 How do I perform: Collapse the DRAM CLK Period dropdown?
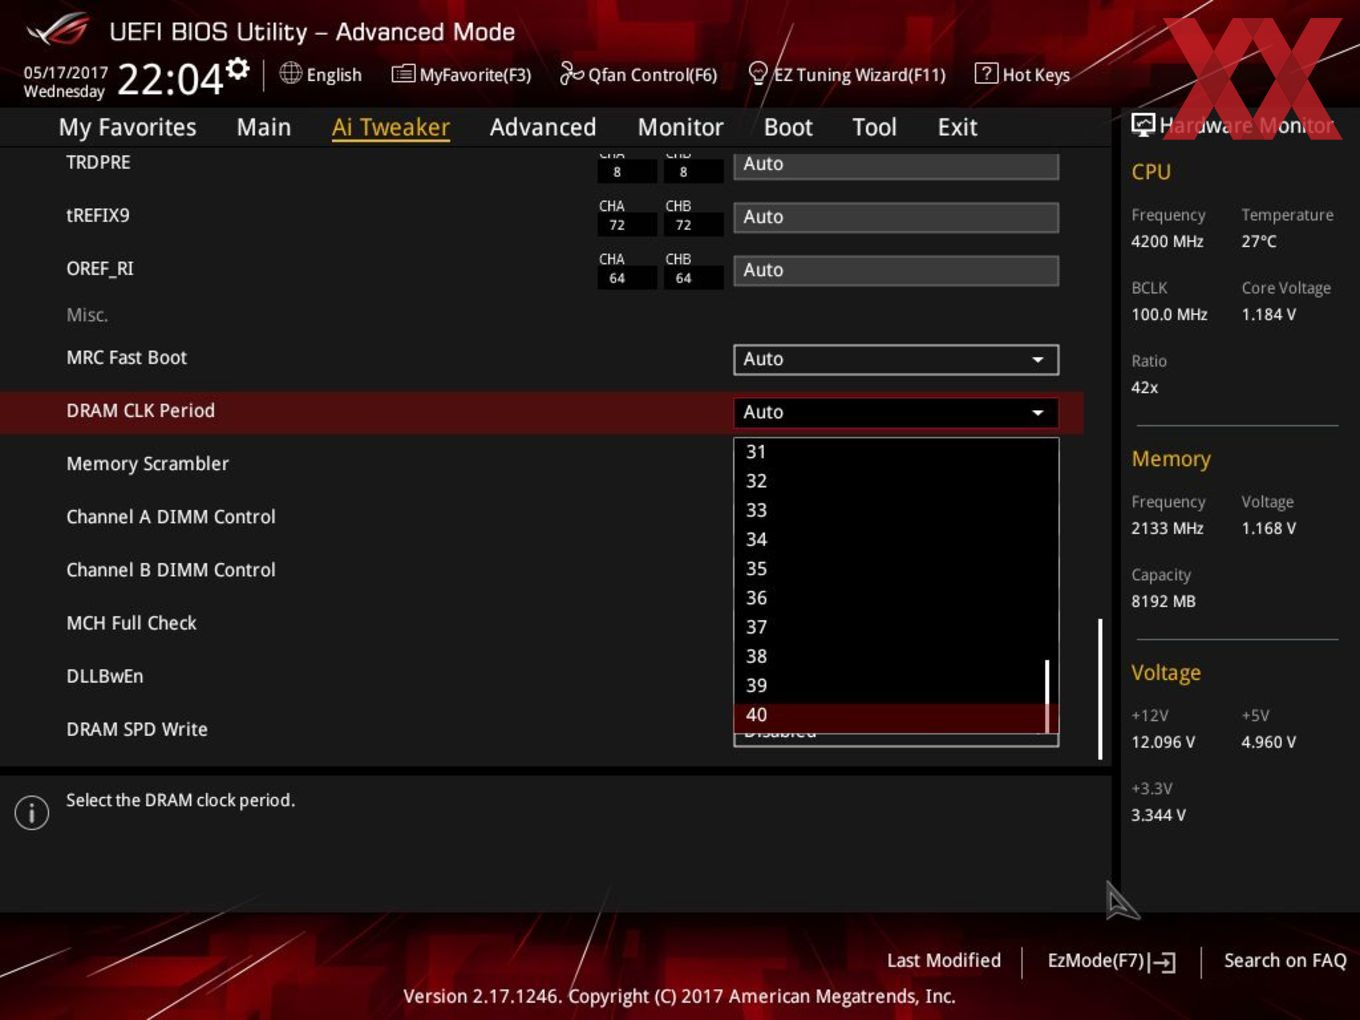coord(896,412)
